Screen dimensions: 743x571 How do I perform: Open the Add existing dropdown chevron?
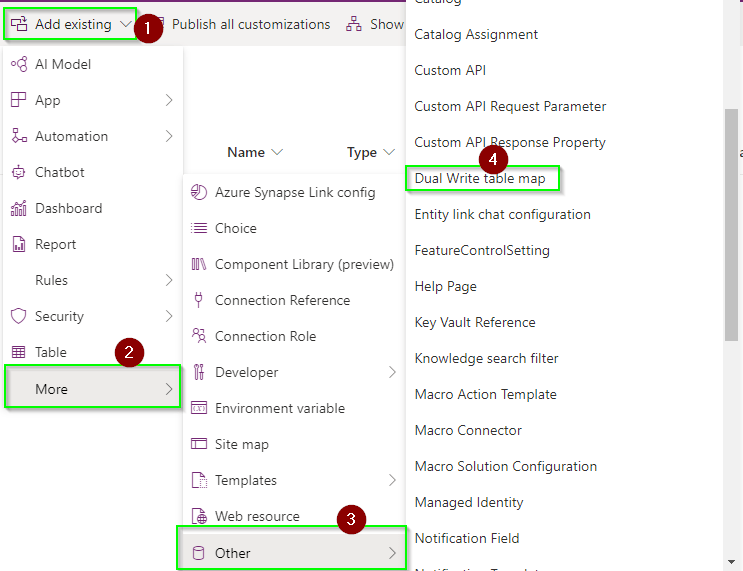tap(126, 24)
